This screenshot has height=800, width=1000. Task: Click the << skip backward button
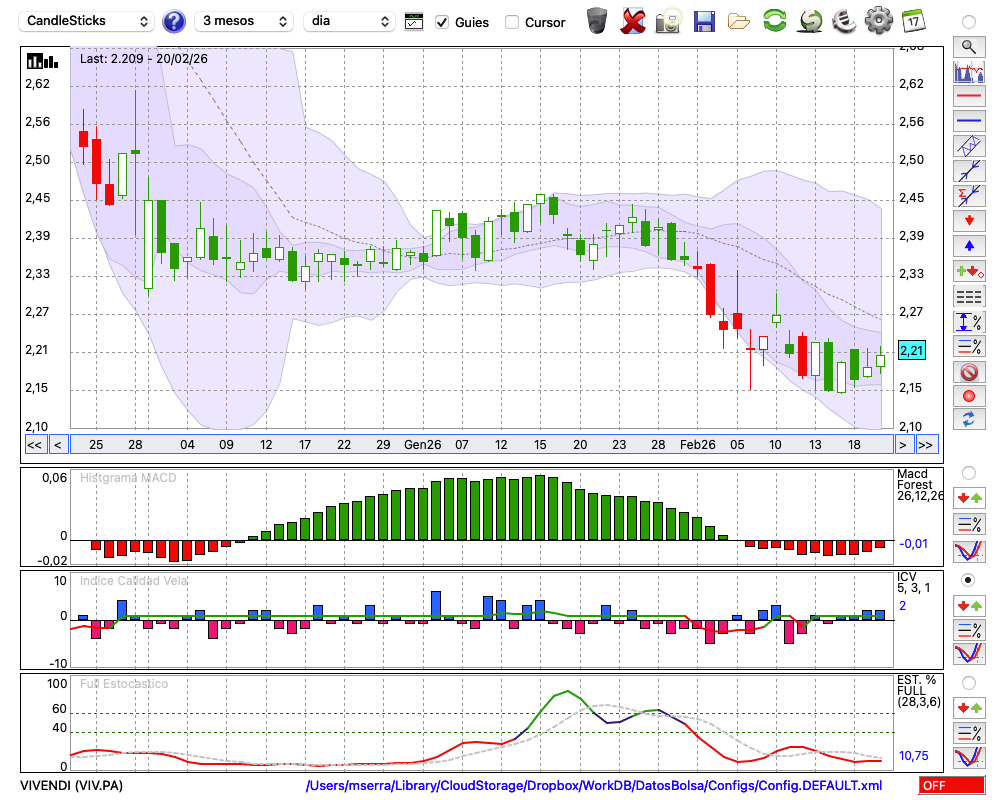(x=34, y=444)
